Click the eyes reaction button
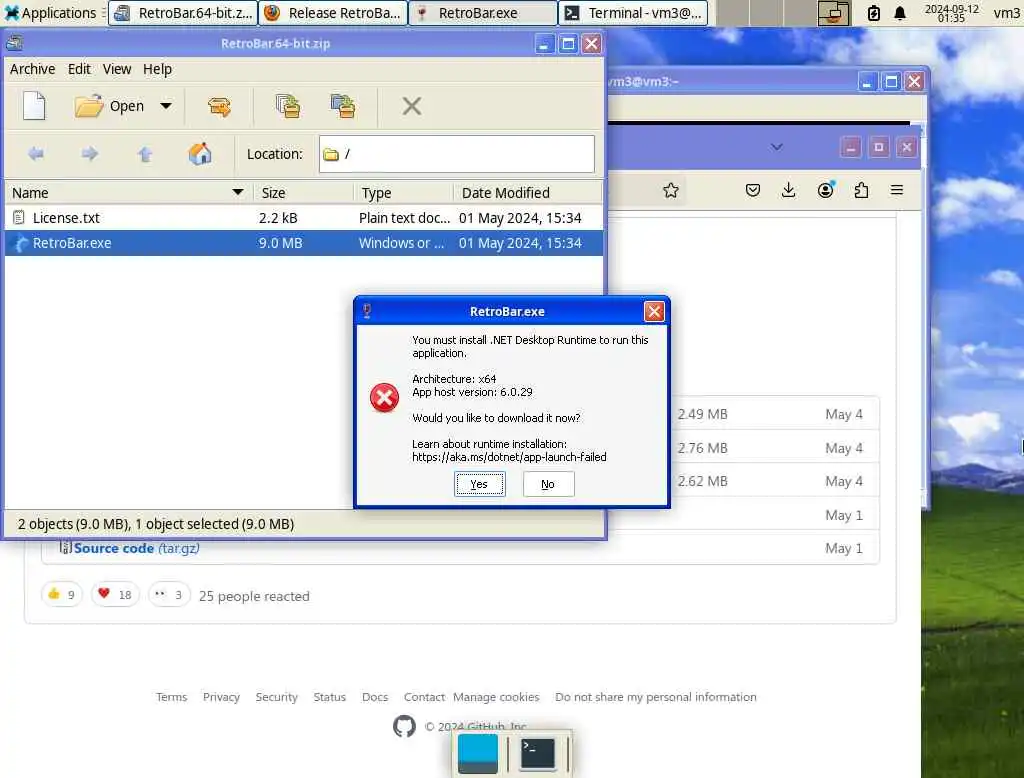The width and height of the screenshot is (1024, 778). point(169,594)
